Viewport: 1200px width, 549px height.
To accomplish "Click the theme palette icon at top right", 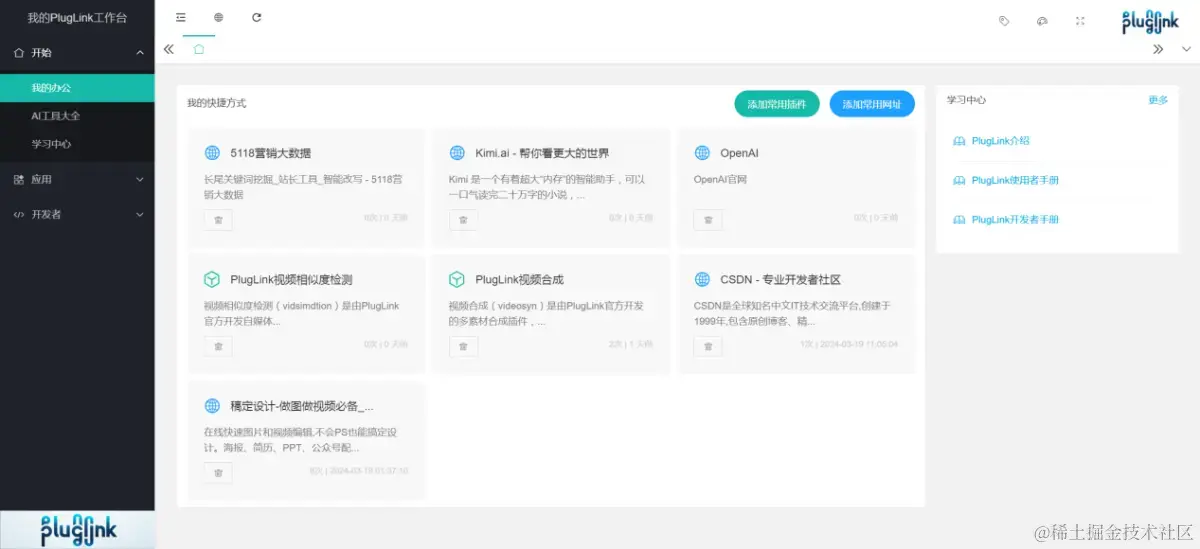I will (1042, 20).
